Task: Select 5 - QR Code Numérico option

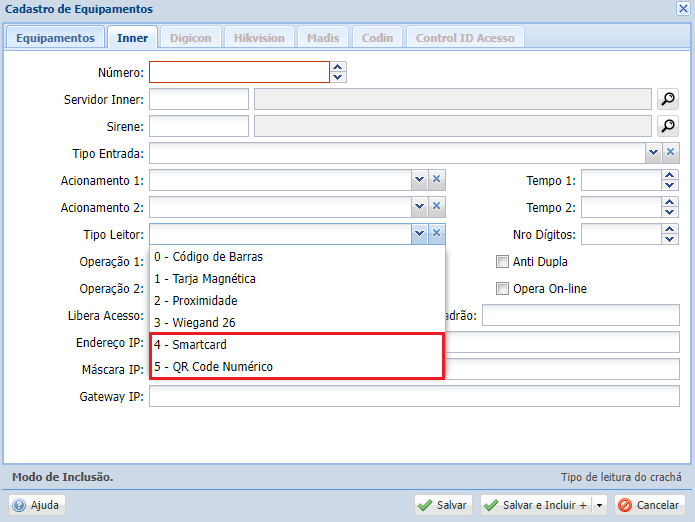Action: (297, 366)
